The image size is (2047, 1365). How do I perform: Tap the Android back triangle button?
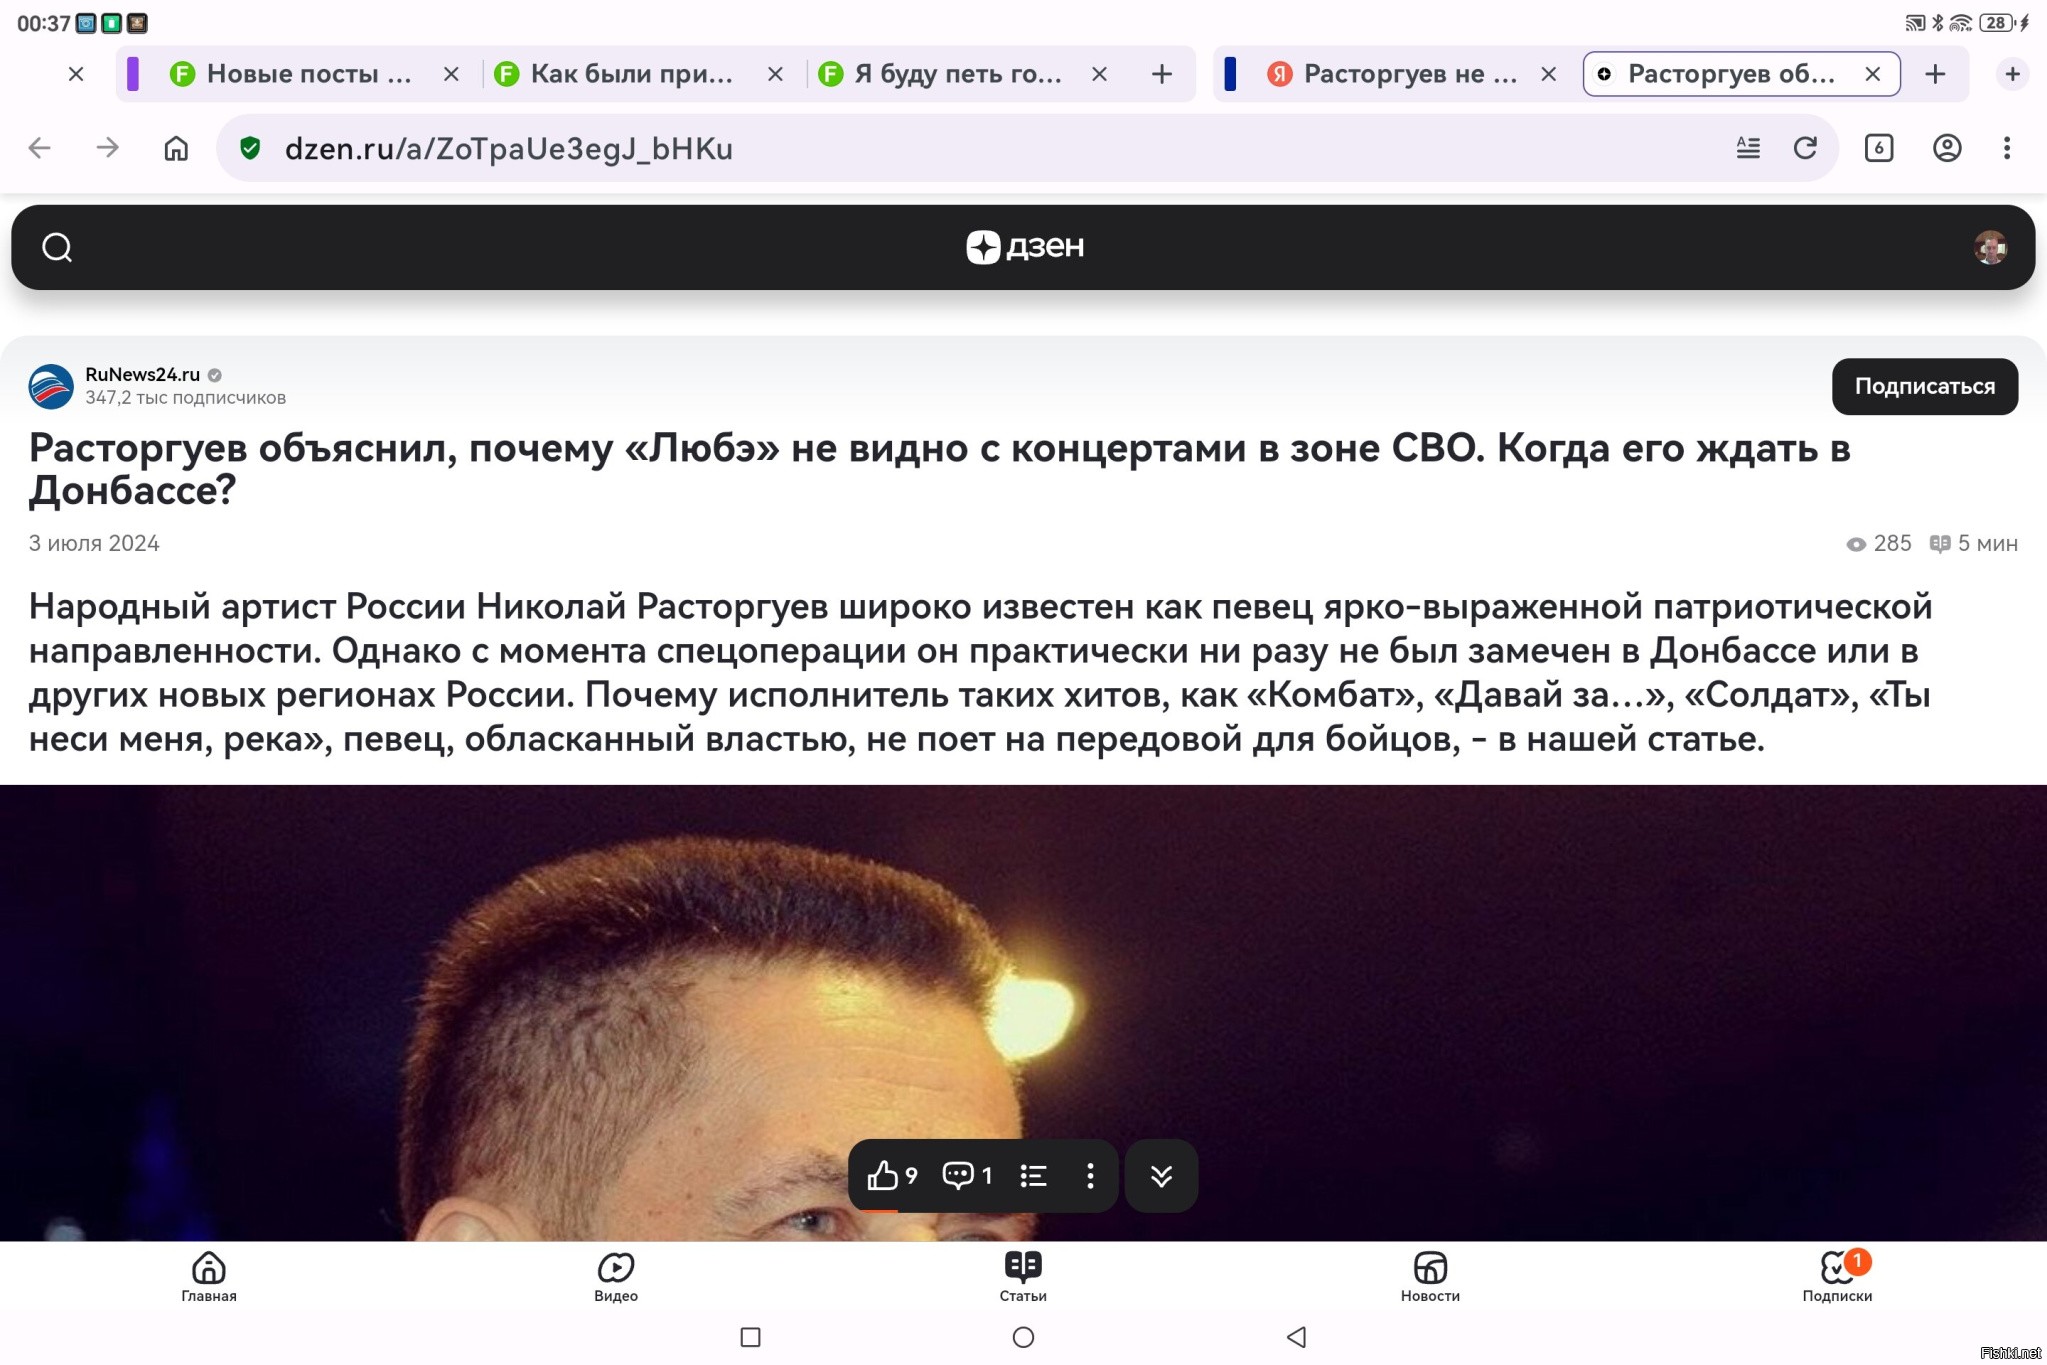click(1296, 1337)
